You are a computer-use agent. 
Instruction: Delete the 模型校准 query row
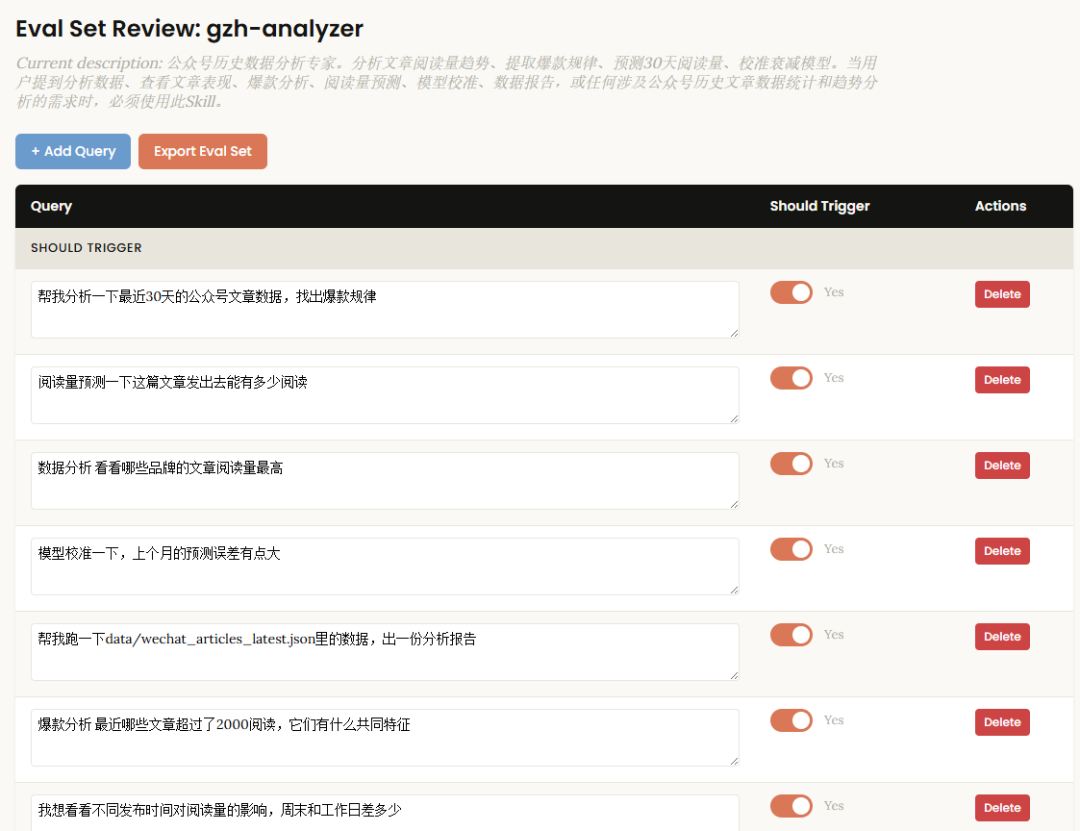[x=1002, y=550]
